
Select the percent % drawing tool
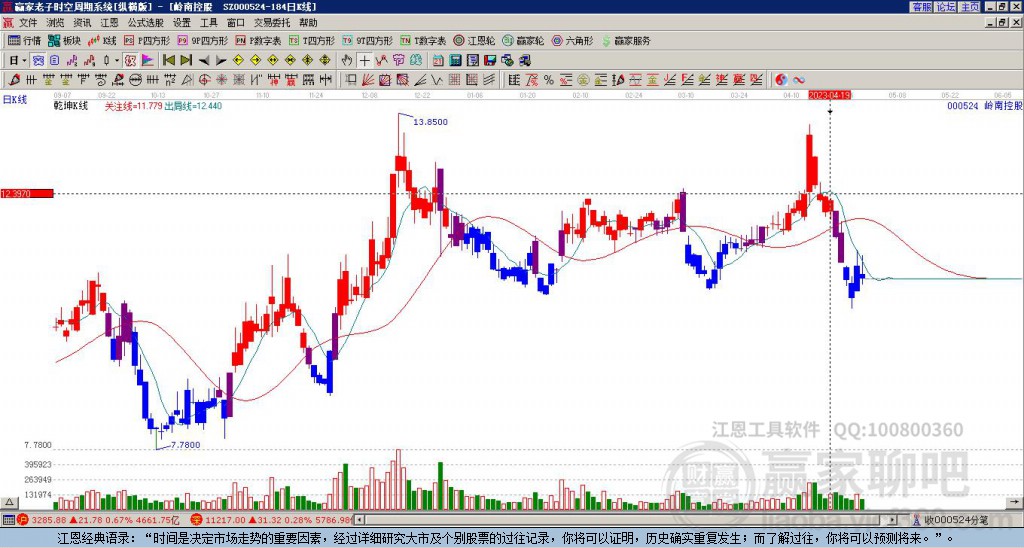click(x=549, y=80)
